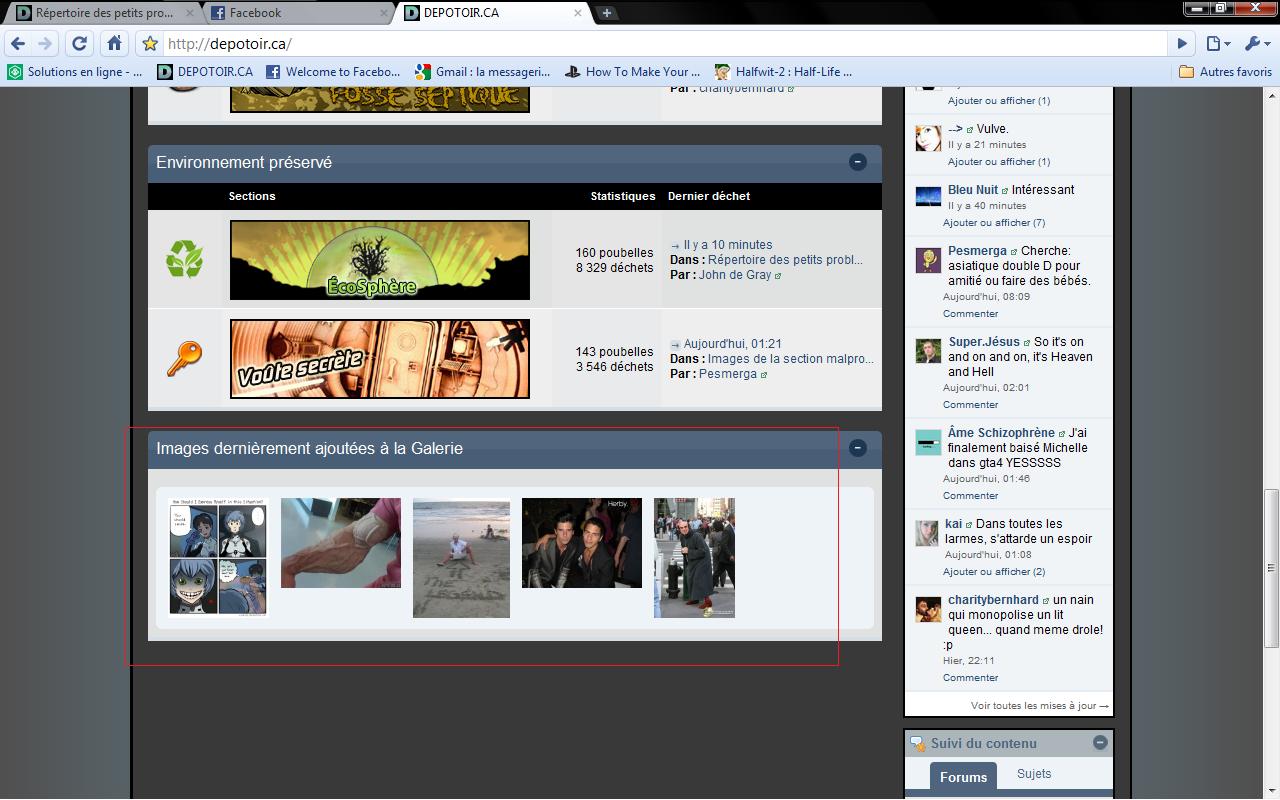Go to the Home page icon

[x=114, y=44]
